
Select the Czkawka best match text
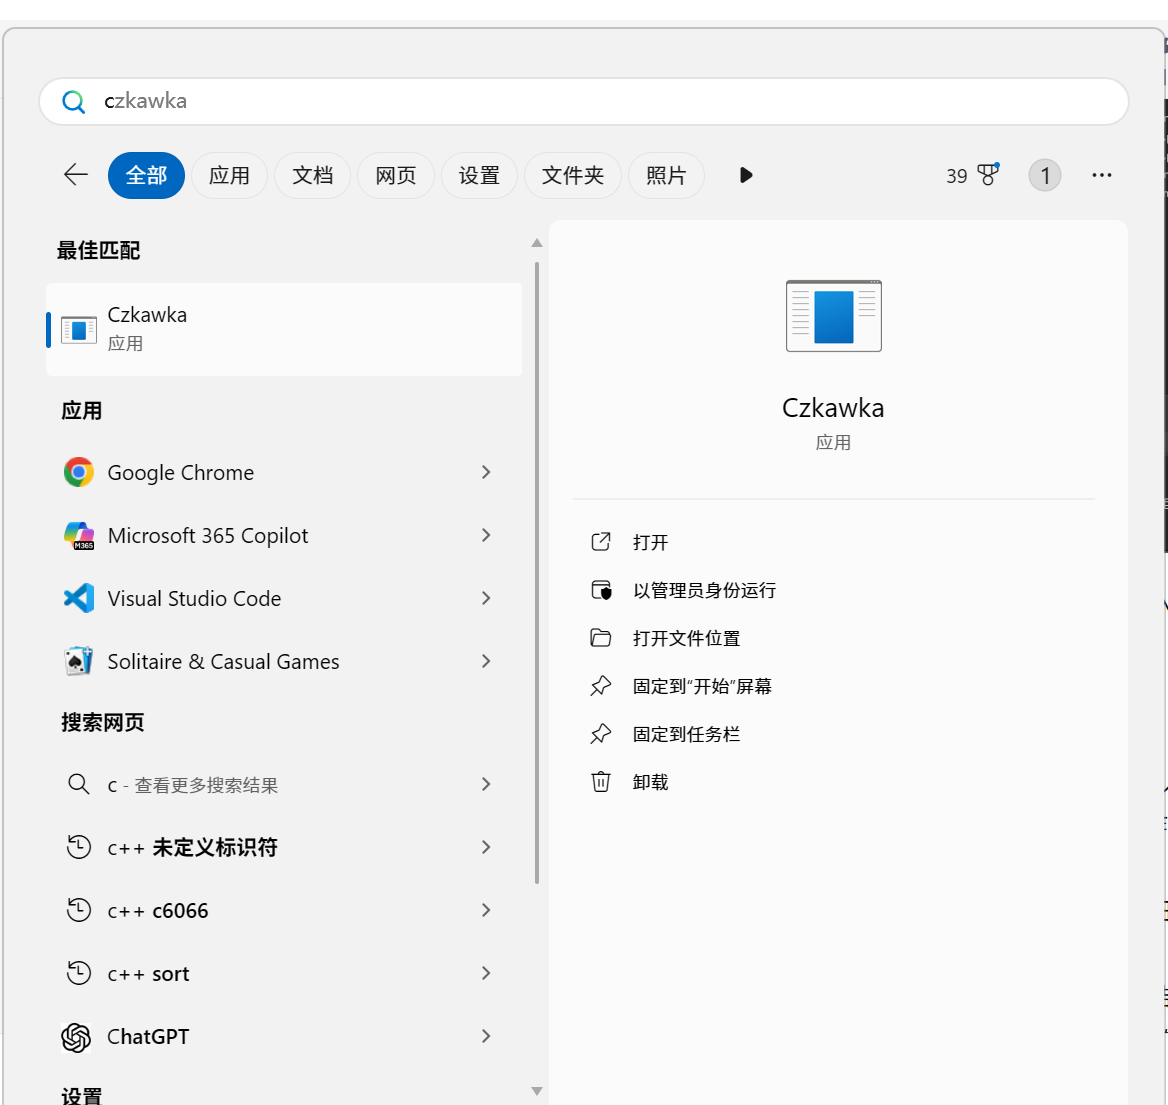[x=147, y=315]
